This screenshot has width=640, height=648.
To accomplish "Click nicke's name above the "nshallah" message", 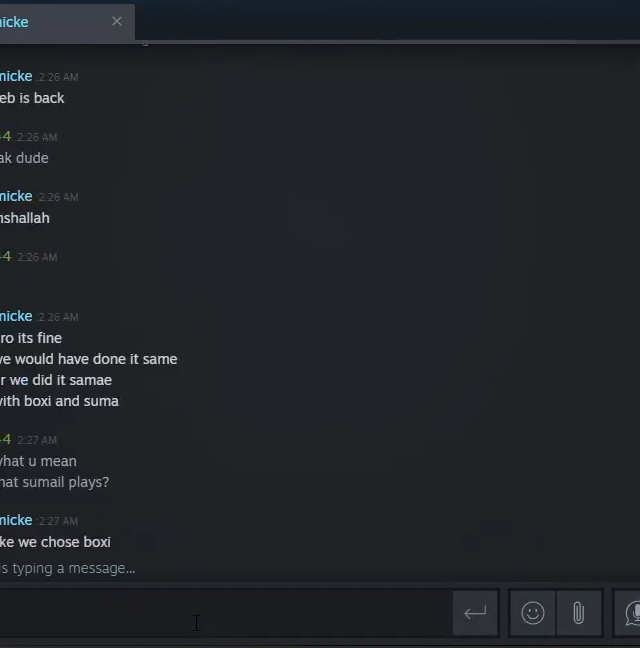I will (x=16, y=196).
